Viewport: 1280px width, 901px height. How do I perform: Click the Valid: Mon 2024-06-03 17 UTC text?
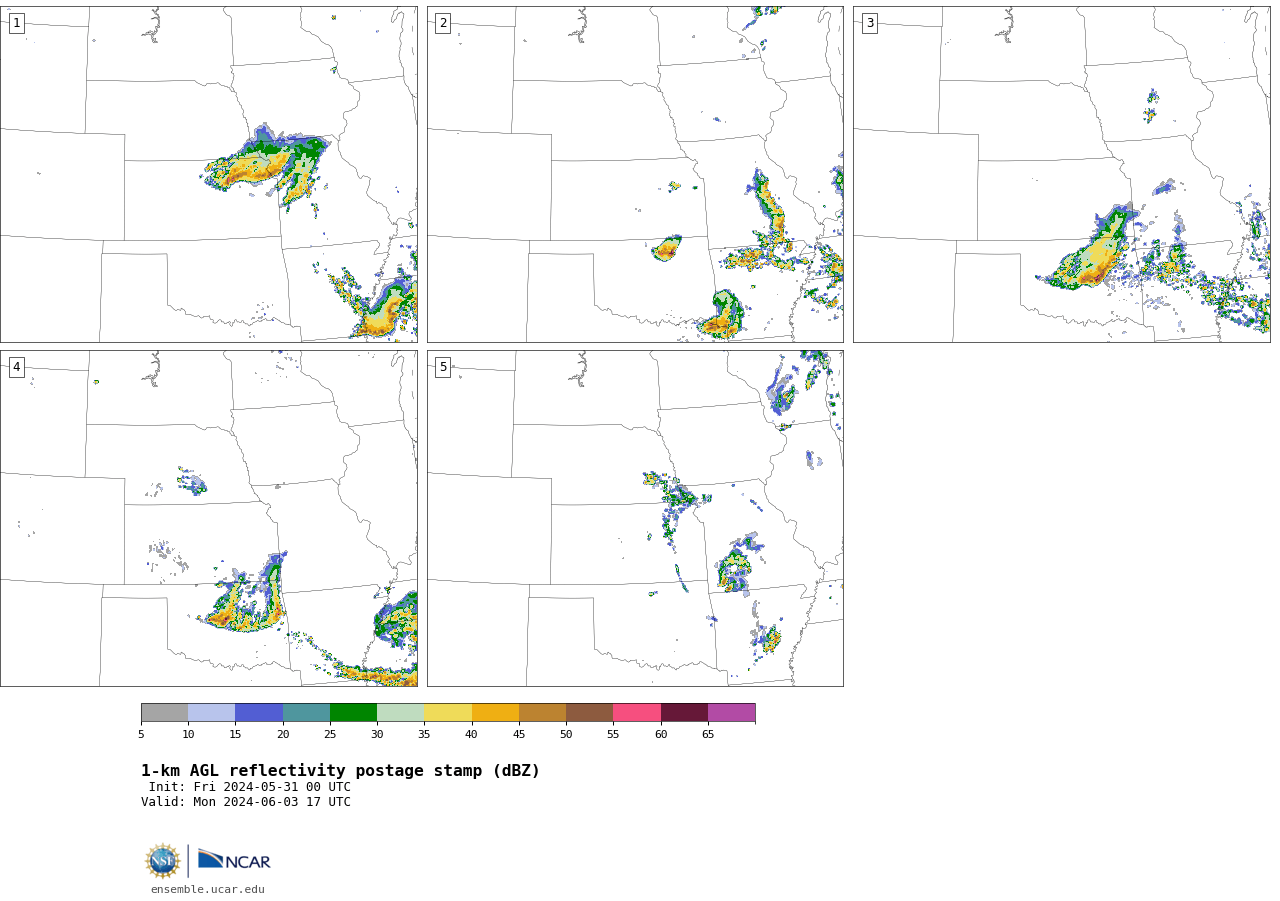coord(246,802)
